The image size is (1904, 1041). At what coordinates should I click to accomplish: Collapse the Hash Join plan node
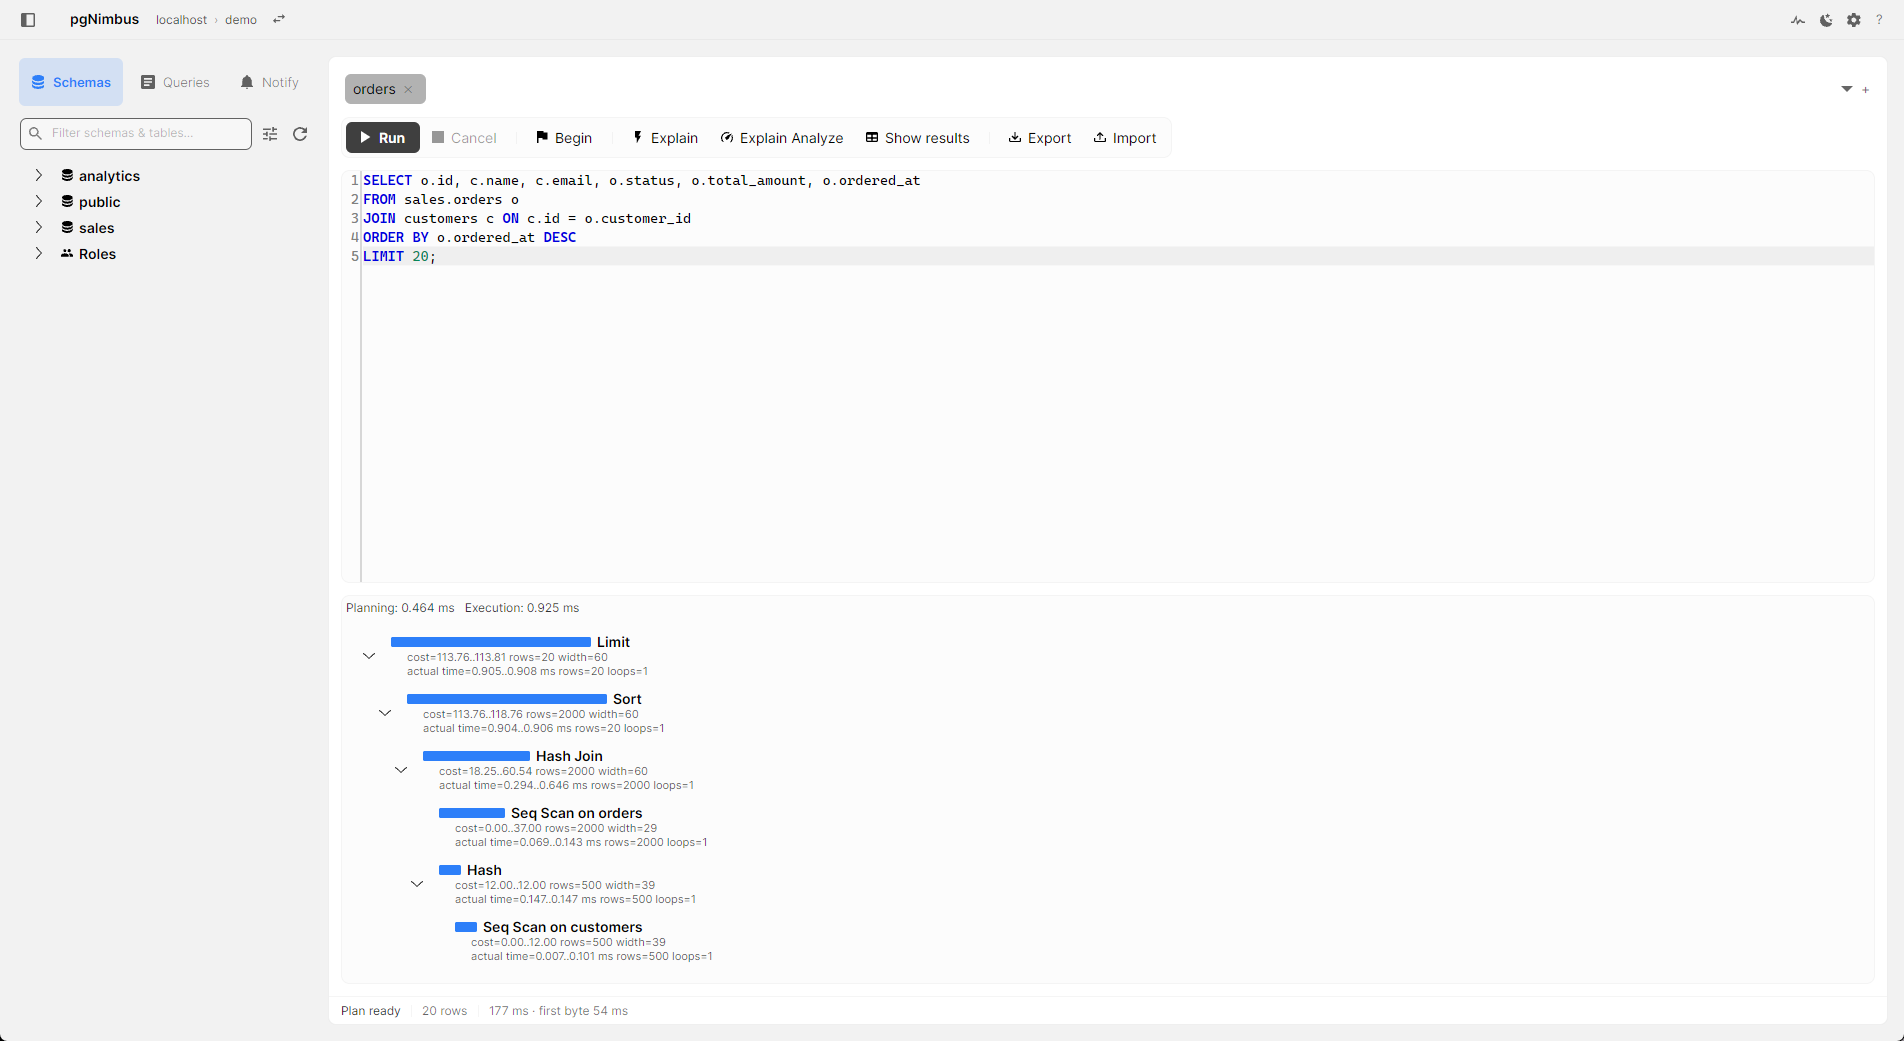pyautogui.click(x=401, y=770)
